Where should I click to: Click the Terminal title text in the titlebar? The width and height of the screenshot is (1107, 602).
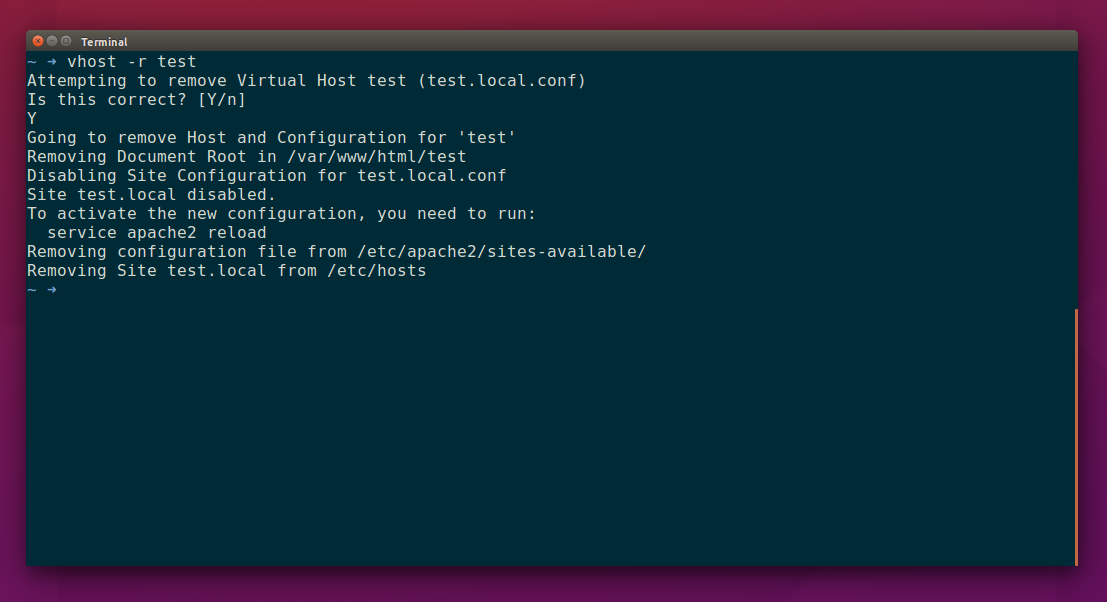[x=104, y=42]
